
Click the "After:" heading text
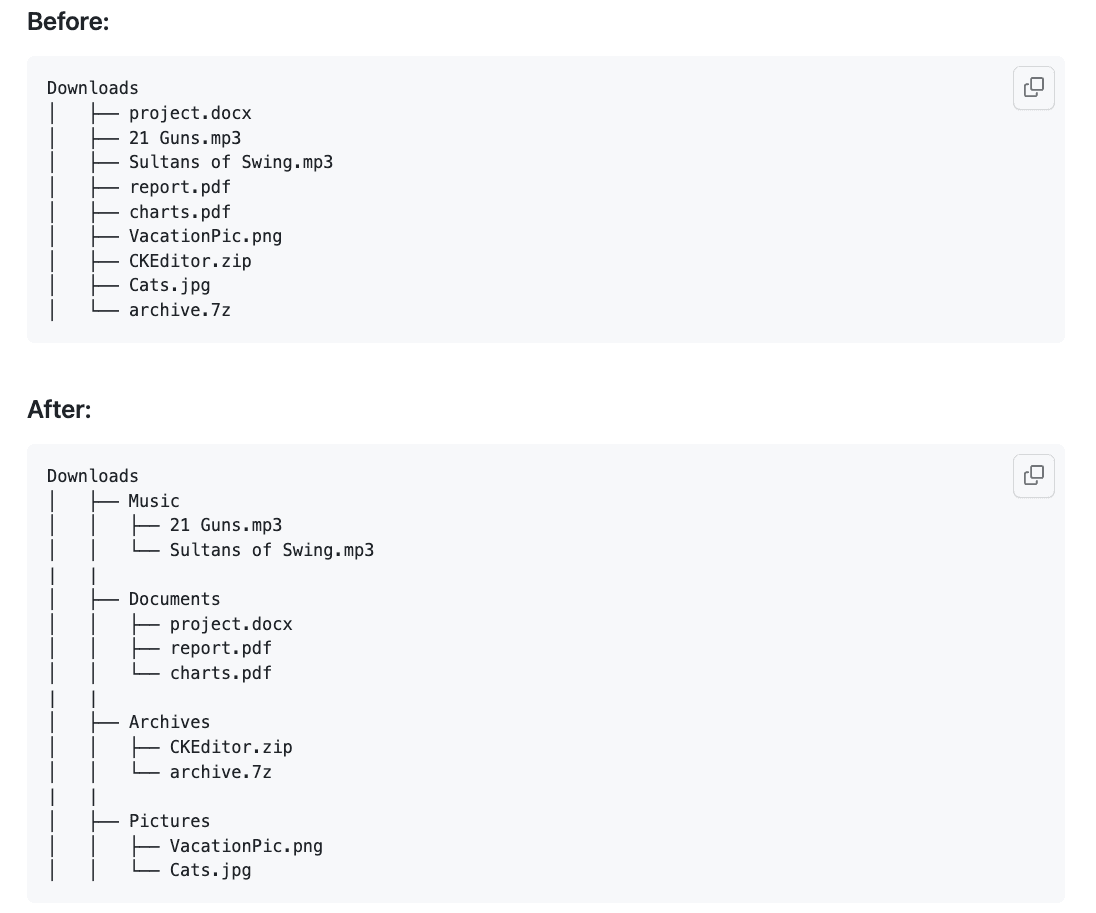click(x=59, y=409)
